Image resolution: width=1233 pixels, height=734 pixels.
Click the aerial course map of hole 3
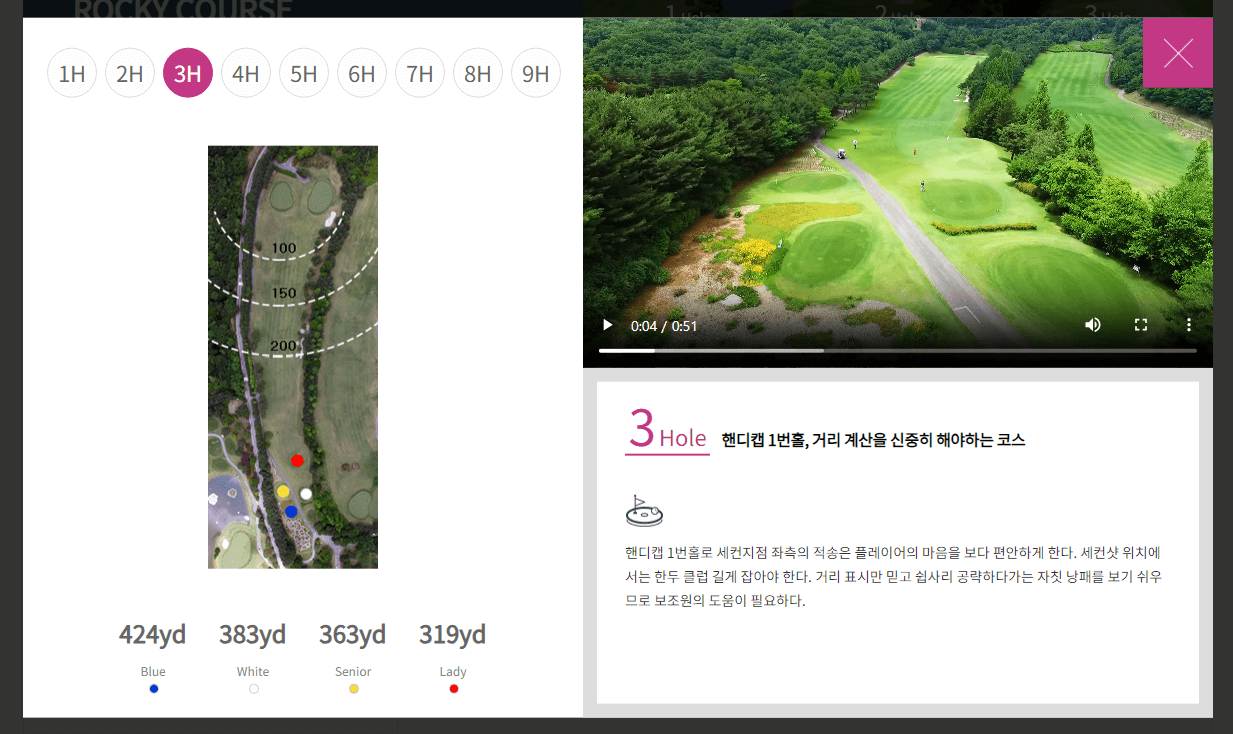point(292,355)
